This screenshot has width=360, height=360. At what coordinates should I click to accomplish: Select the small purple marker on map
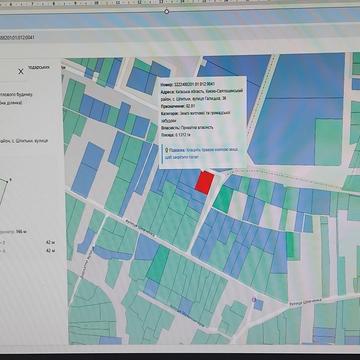[x=254, y=300]
